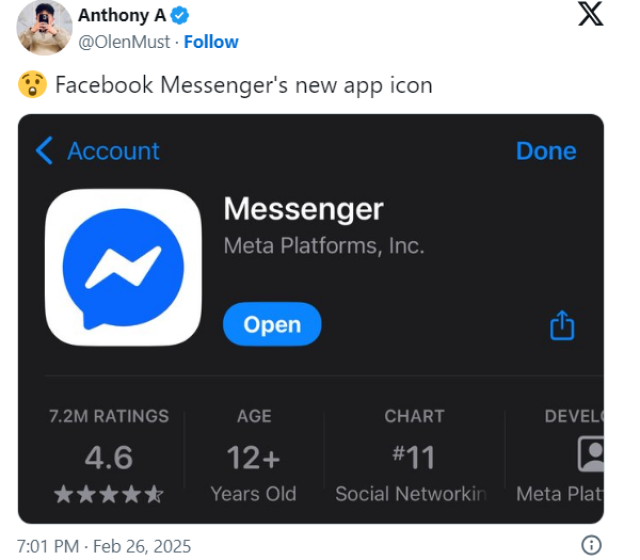Open the @OlenMust handle link
Image resolution: width=640 pixels, height=560 pixels.
124,42
